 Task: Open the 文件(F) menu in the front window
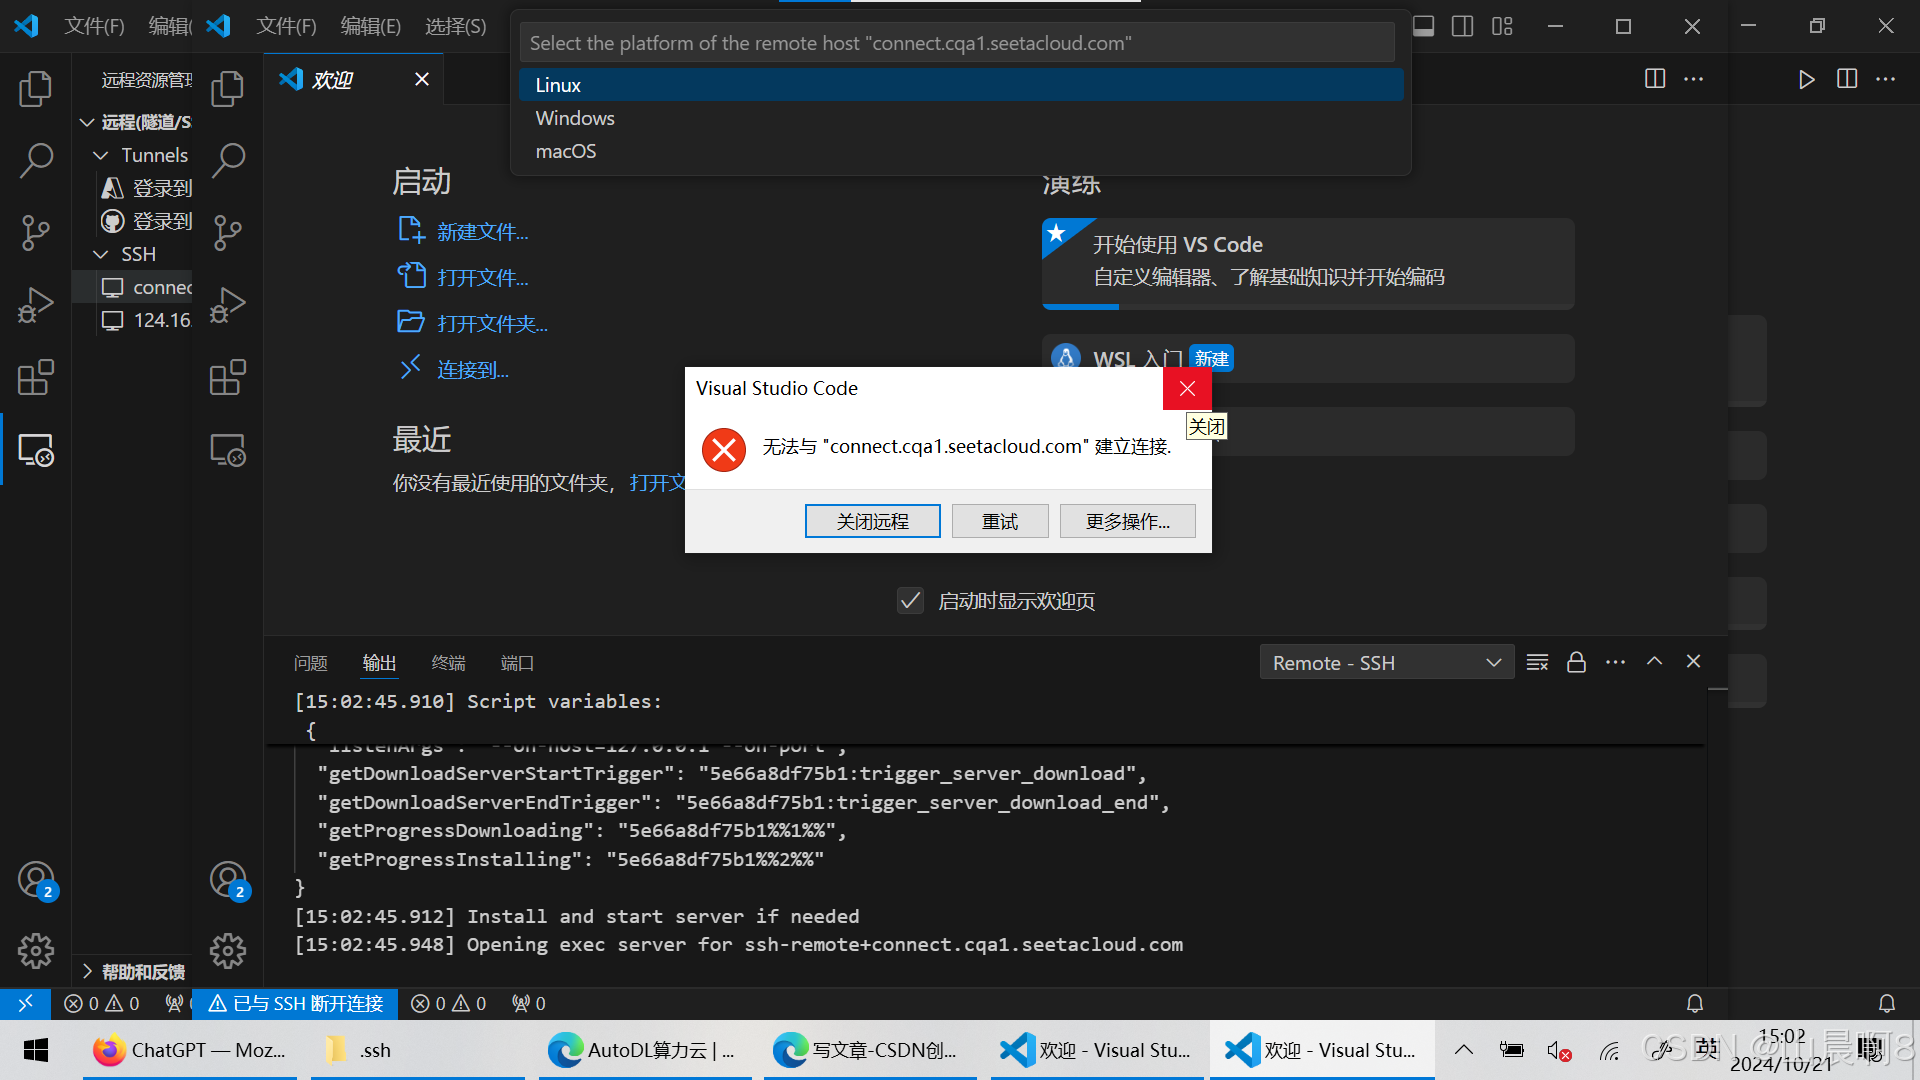tap(286, 26)
